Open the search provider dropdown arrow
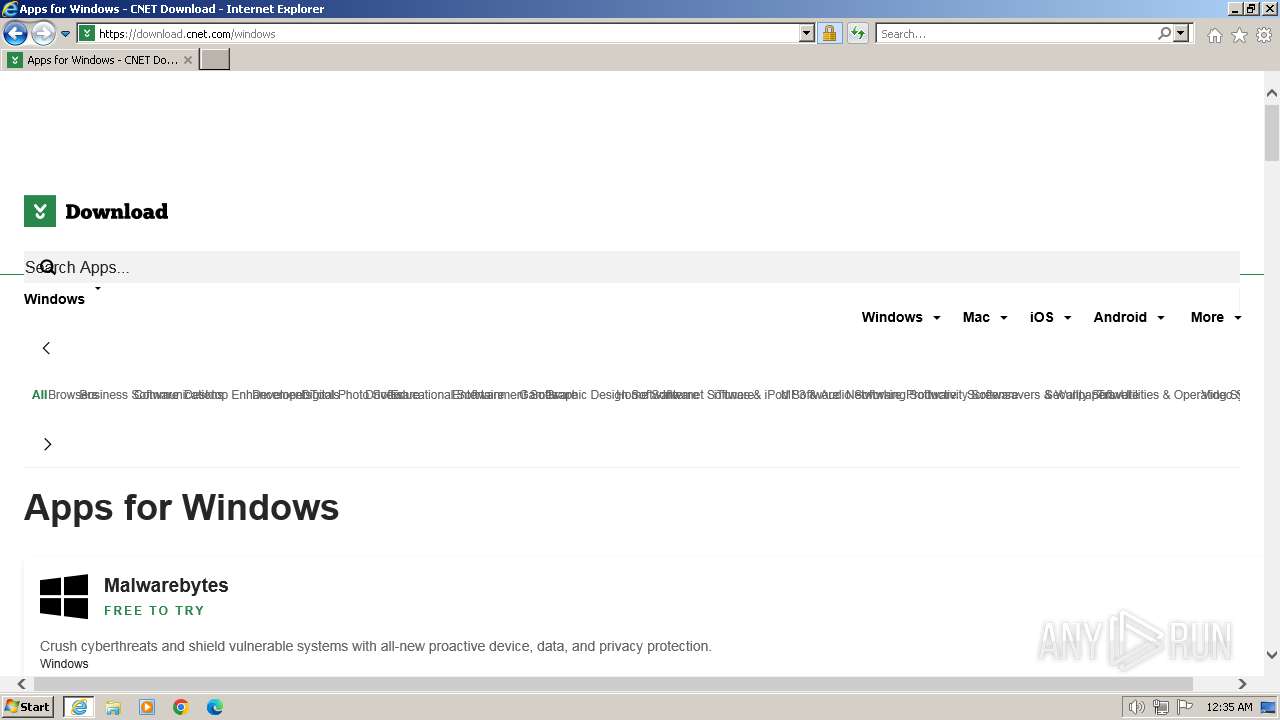This screenshot has width=1280, height=720. pos(1181,33)
